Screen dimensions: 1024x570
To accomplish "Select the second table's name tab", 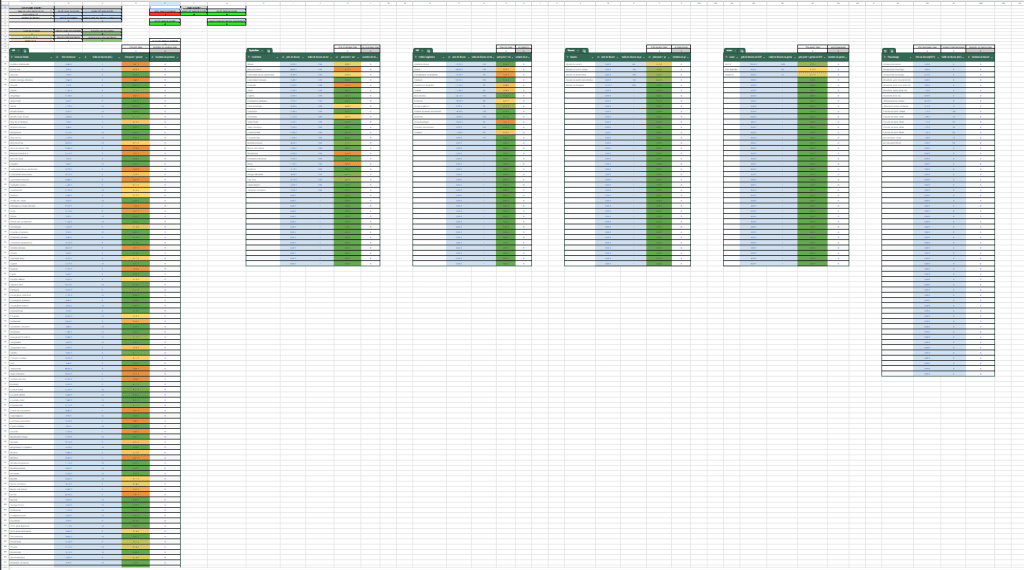I will pos(254,49).
